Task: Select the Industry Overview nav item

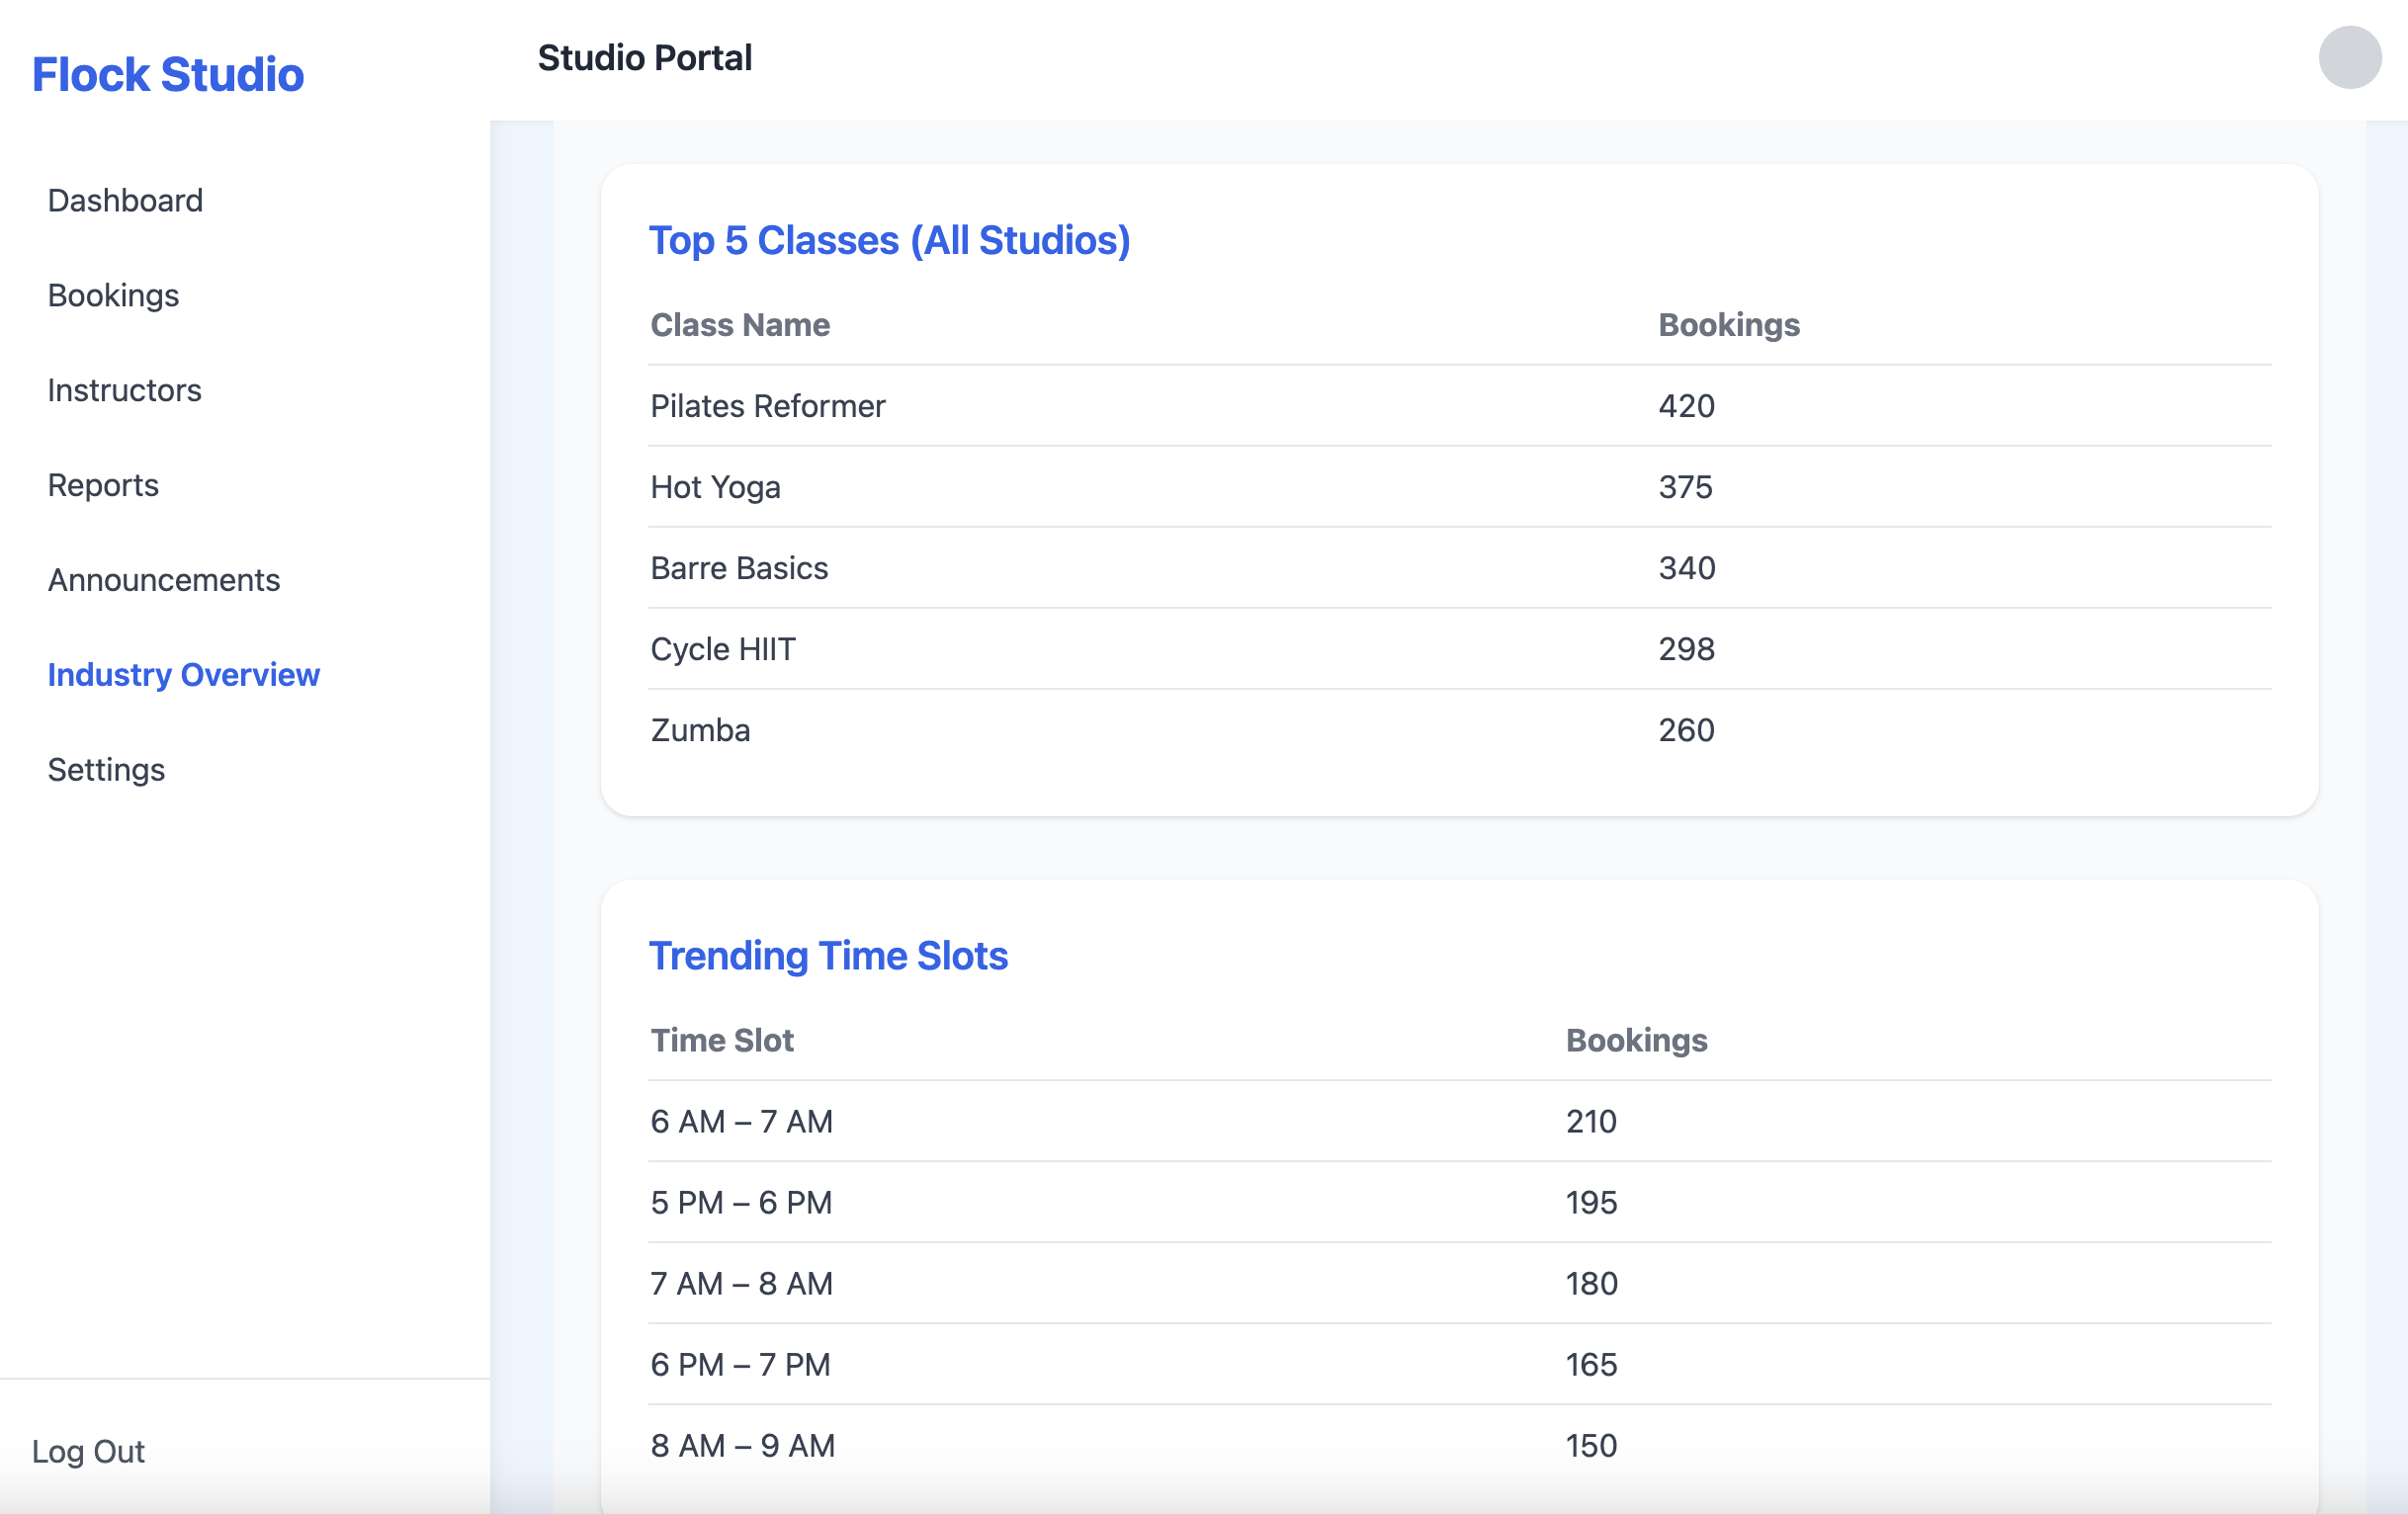Action: (x=183, y=674)
